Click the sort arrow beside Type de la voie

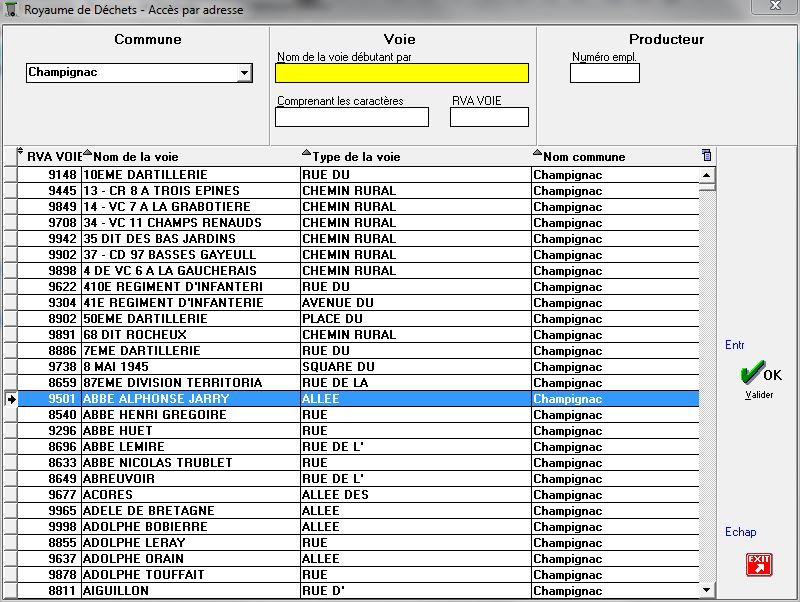pyautogui.click(x=306, y=154)
